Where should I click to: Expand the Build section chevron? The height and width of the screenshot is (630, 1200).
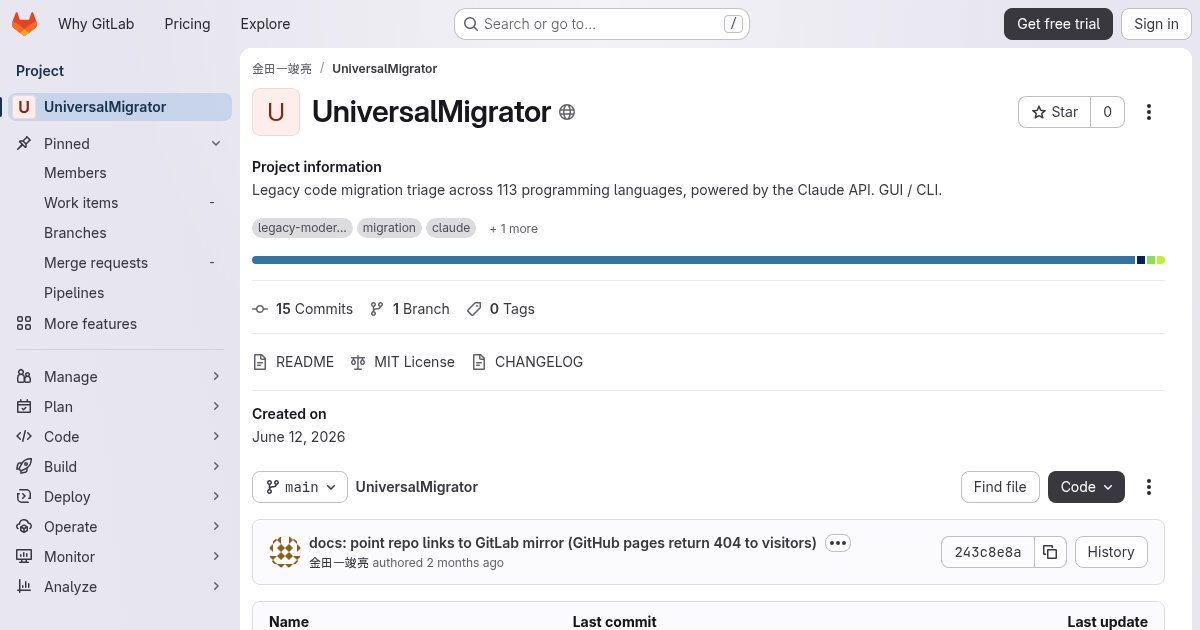(x=216, y=467)
